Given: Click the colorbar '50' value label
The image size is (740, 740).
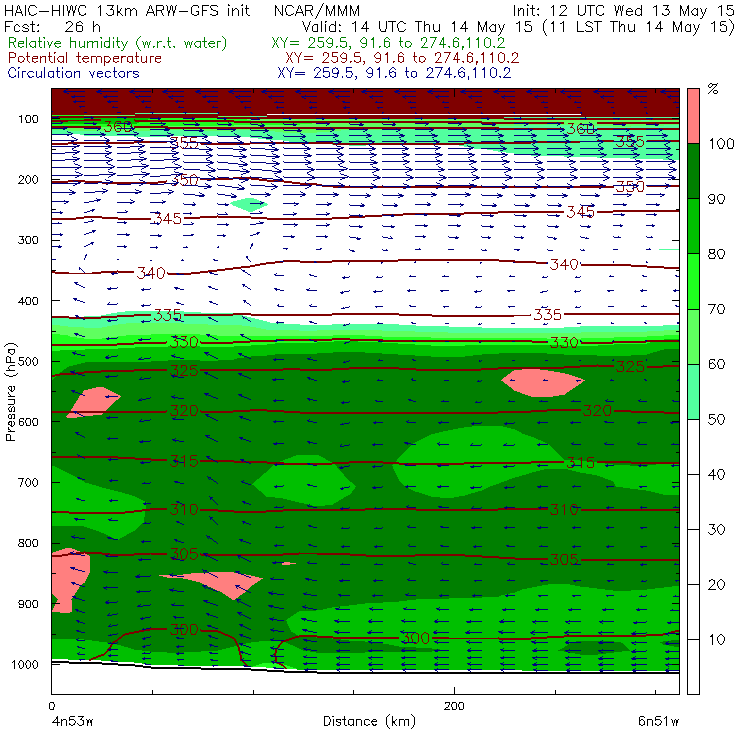Looking at the screenshot, I should point(716,419).
